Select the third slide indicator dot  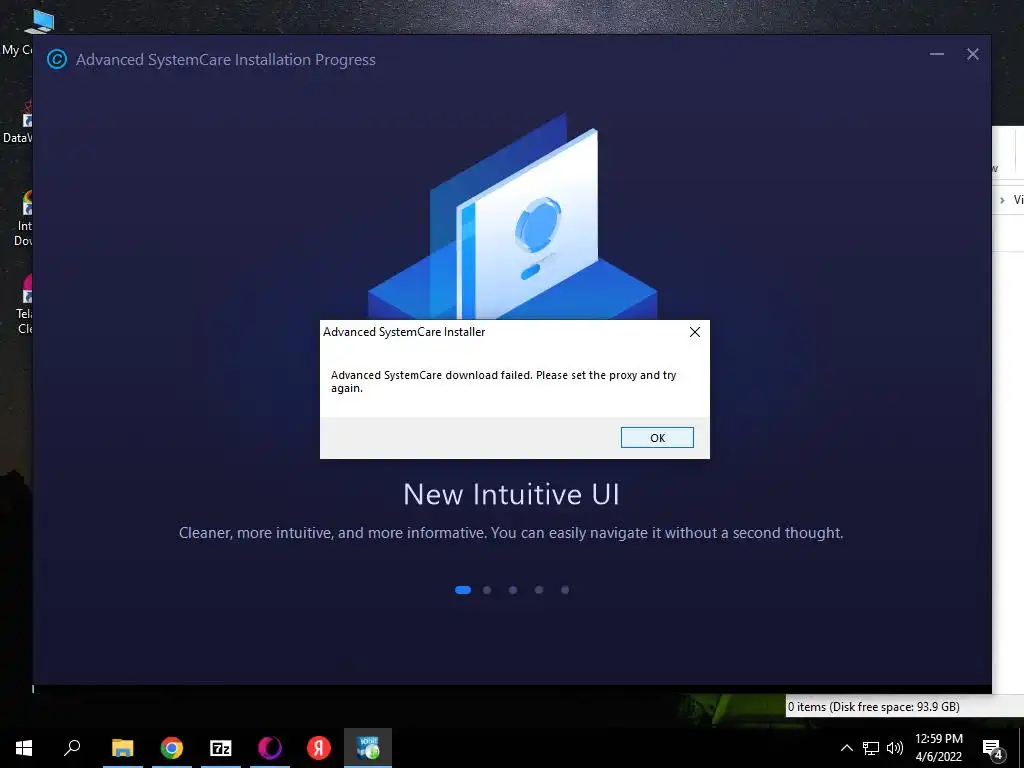coord(513,590)
